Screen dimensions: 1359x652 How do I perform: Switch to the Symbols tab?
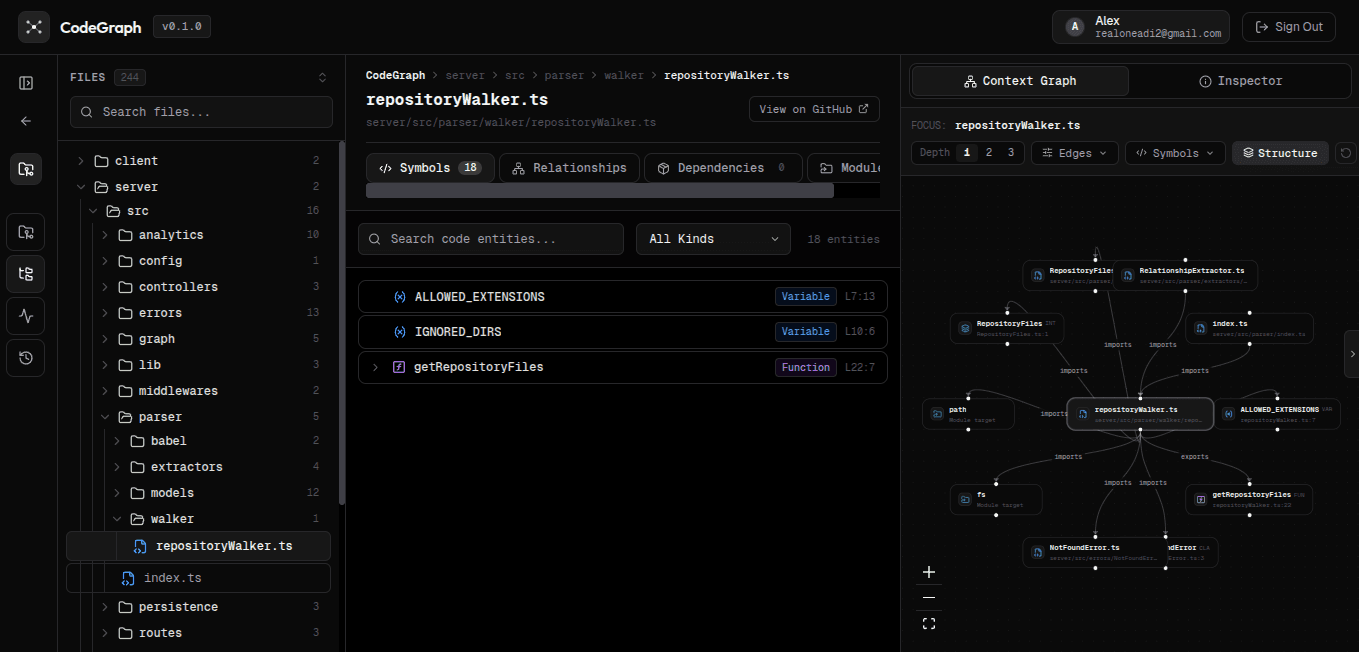[430, 168]
